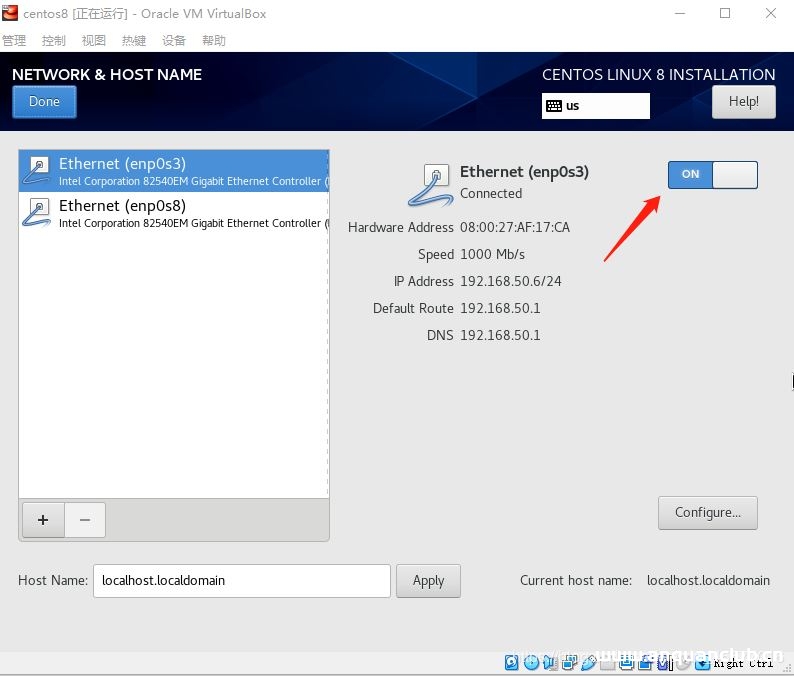Apply the host name
The width and height of the screenshot is (794, 676).
coord(428,581)
